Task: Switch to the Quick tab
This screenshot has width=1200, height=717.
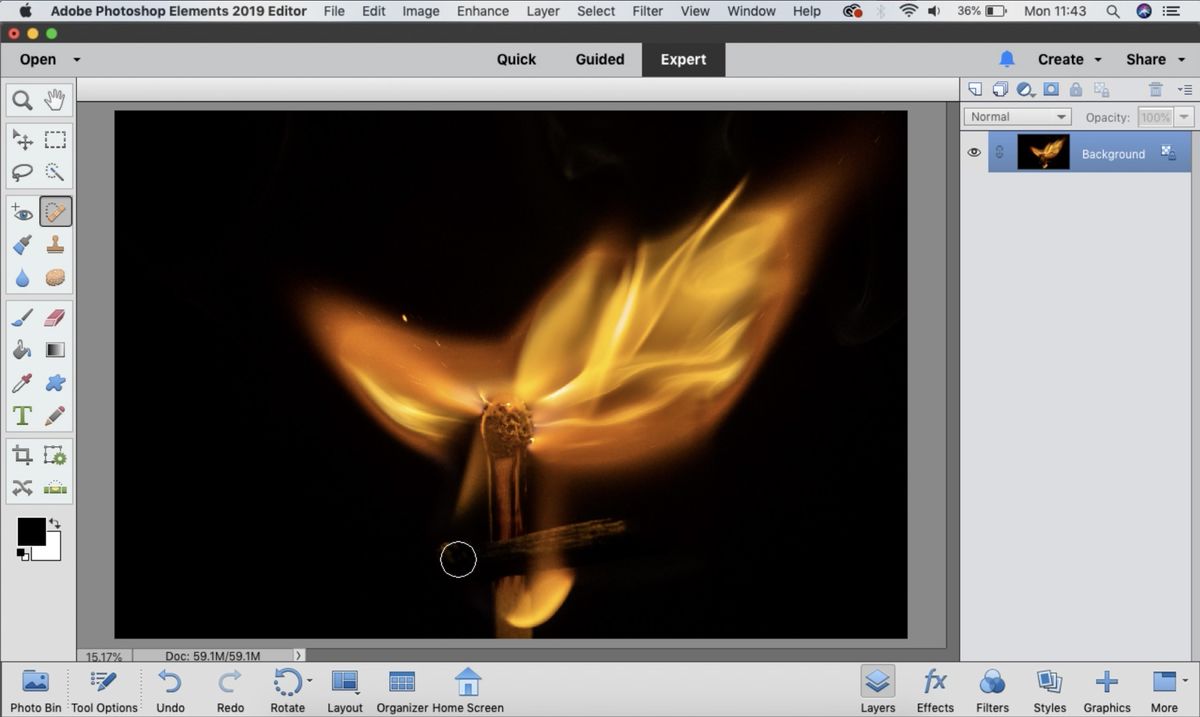Action: [x=516, y=59]
